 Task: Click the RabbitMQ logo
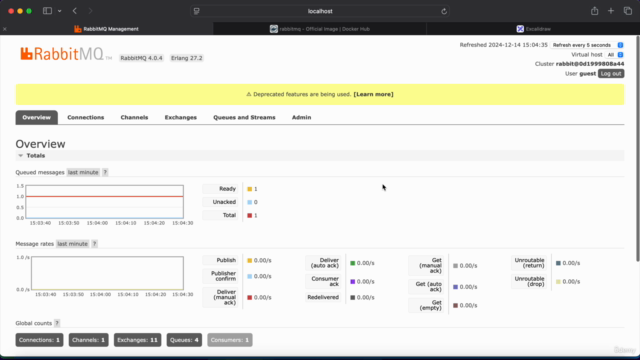click(x=65, y=54)
